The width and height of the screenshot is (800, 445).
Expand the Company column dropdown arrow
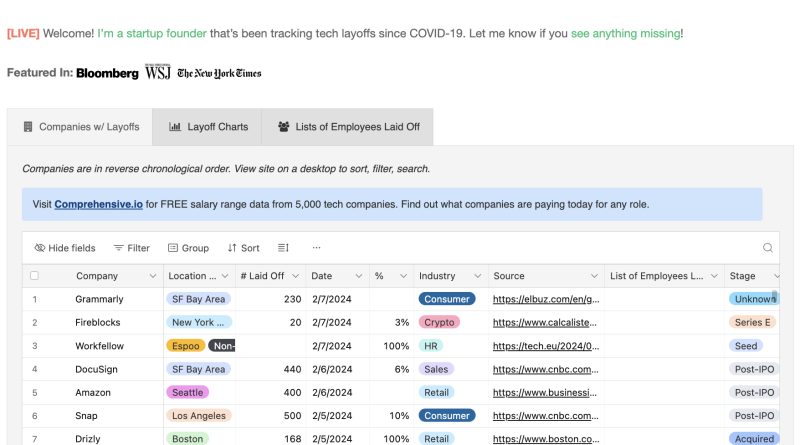[x=153, y=276]
